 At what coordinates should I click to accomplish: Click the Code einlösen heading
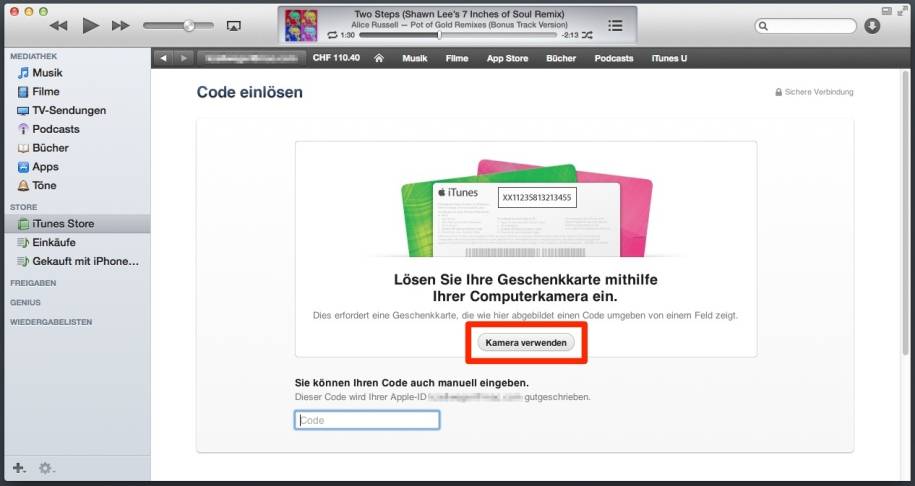click(x=250, y=92)
